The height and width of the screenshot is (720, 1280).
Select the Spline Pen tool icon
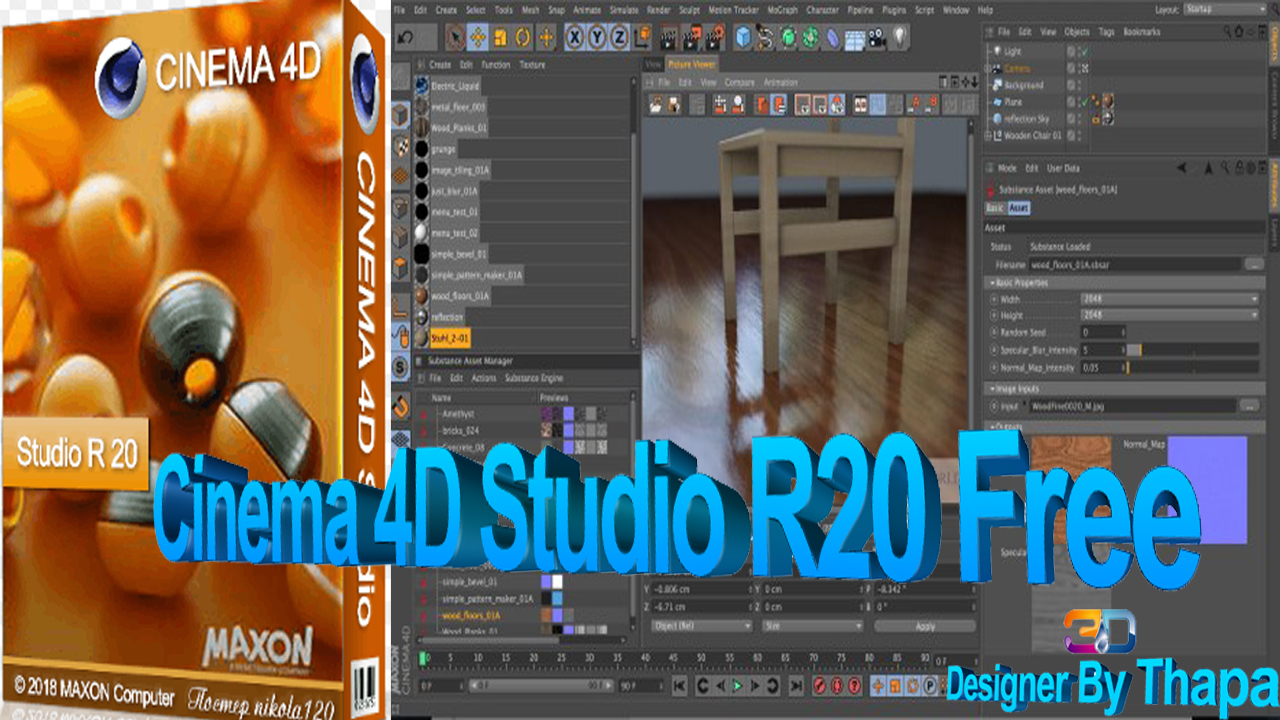(x=765, y=38)
